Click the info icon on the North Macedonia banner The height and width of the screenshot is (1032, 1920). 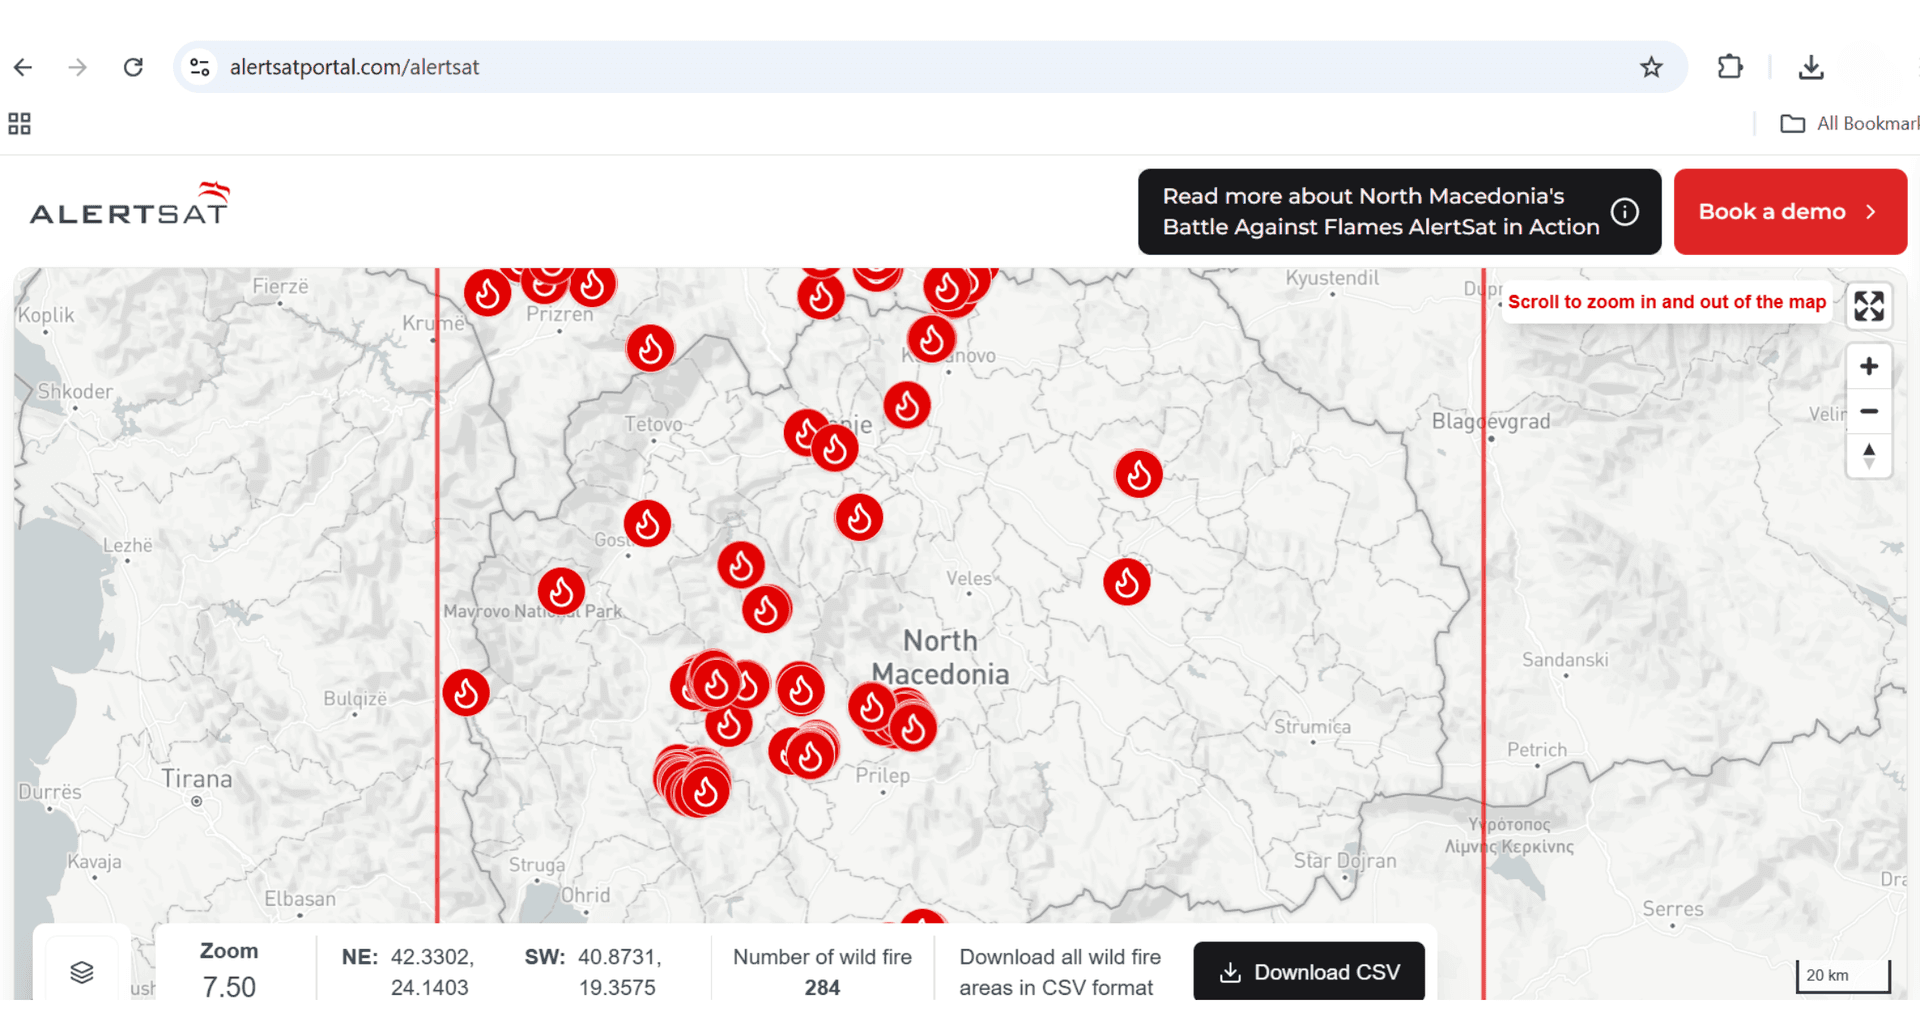tap(1625, 211)
